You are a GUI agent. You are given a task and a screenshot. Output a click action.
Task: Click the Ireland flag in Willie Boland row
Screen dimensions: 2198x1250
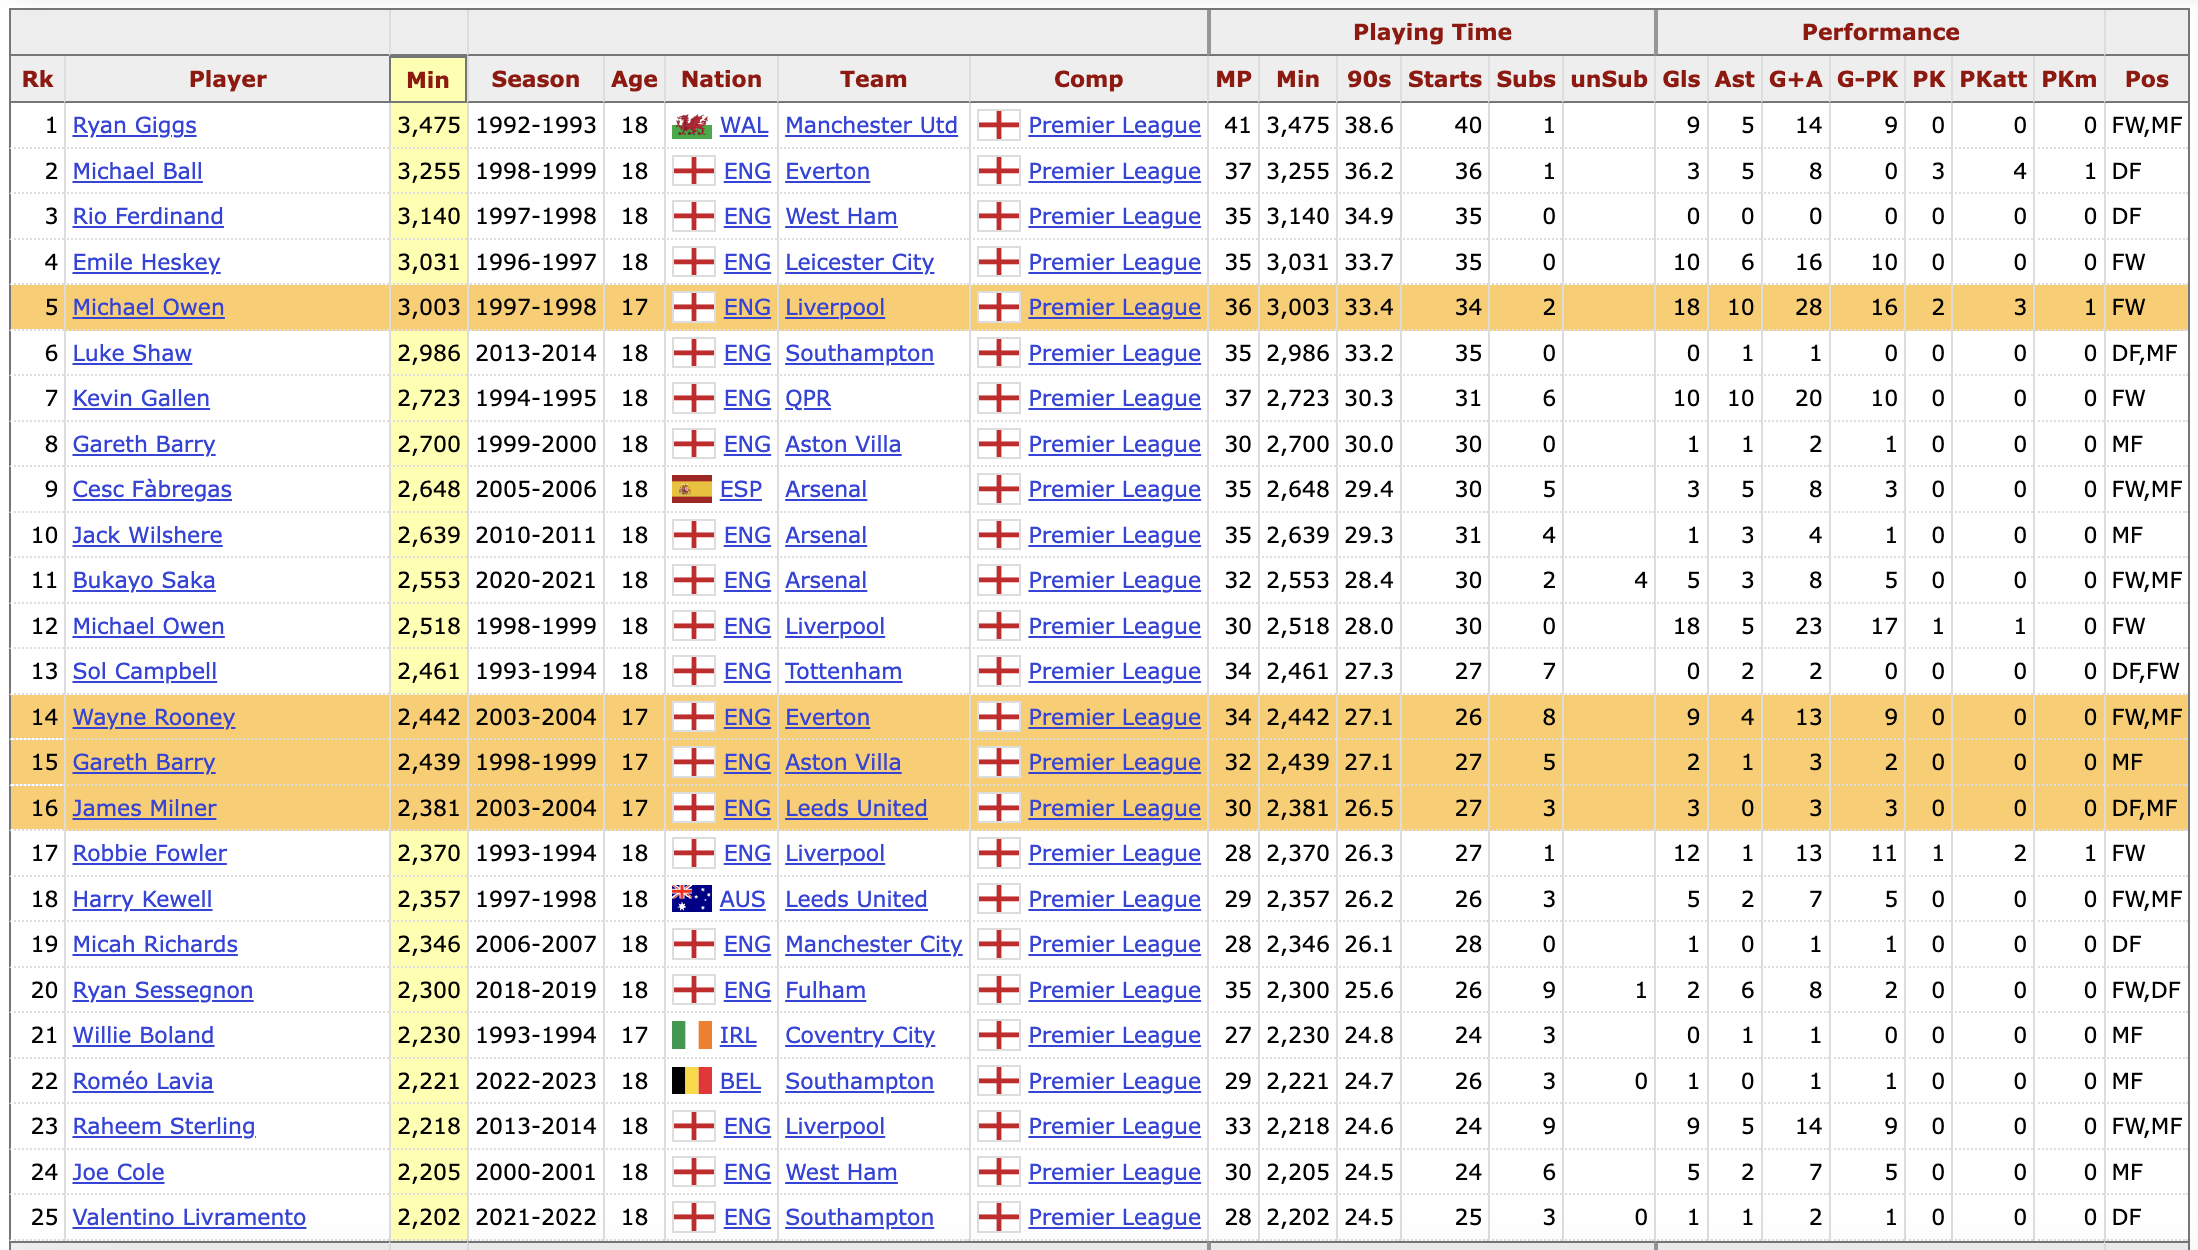(x=691, y=1036)
